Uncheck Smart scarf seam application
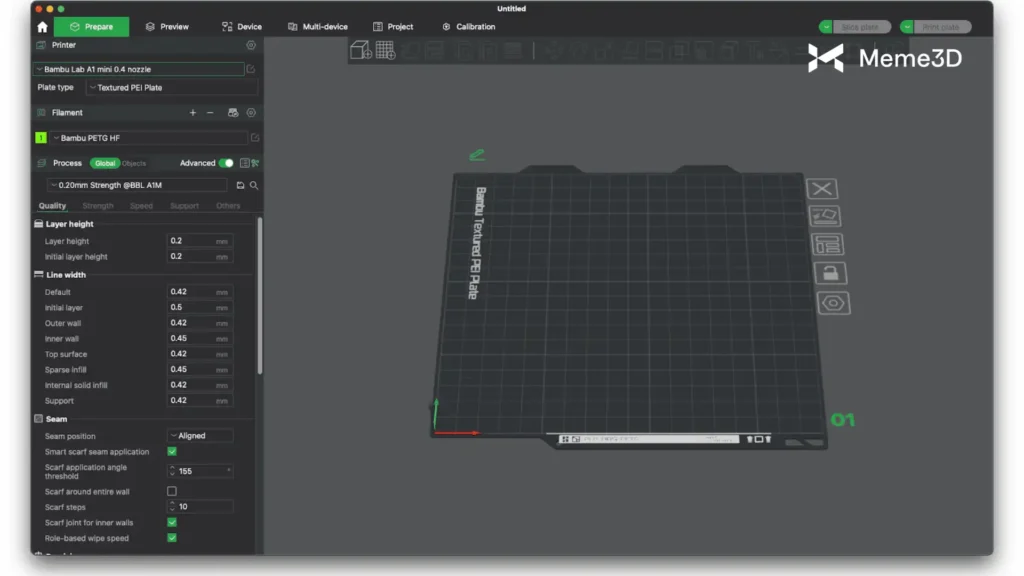 (172, 452)
